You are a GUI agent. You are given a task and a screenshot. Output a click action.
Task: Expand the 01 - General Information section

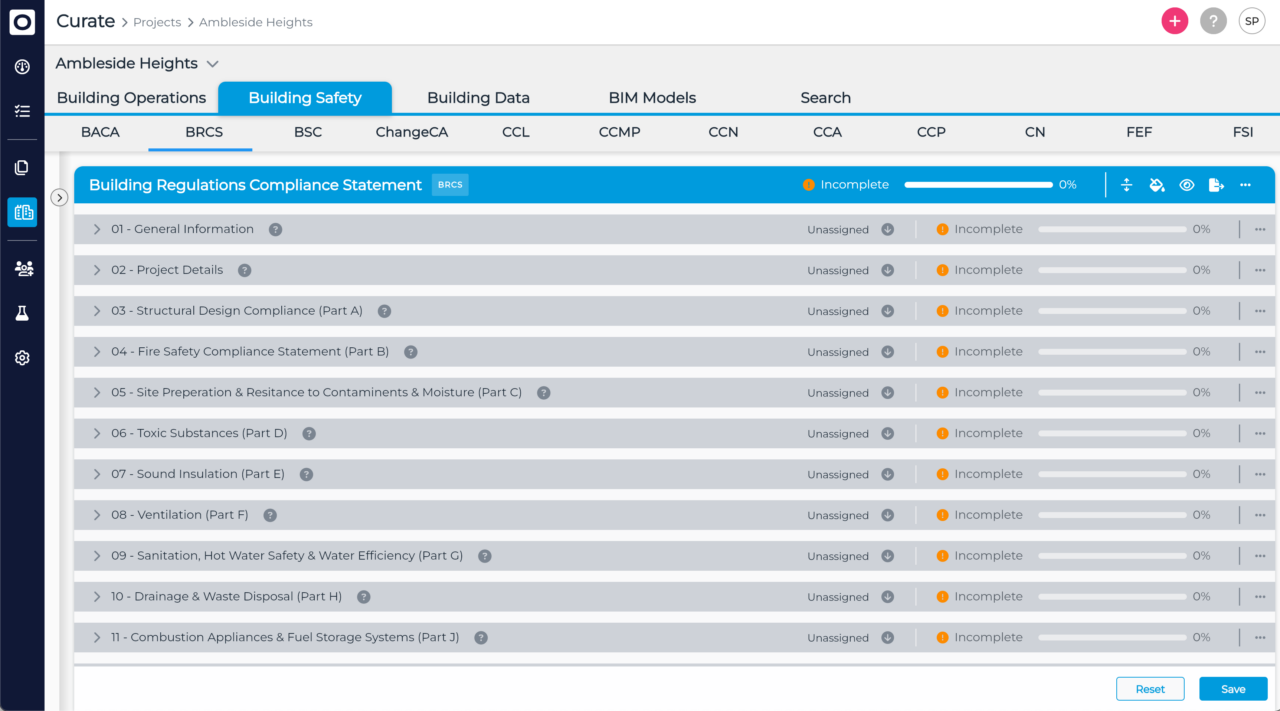(x=97, y=229)
